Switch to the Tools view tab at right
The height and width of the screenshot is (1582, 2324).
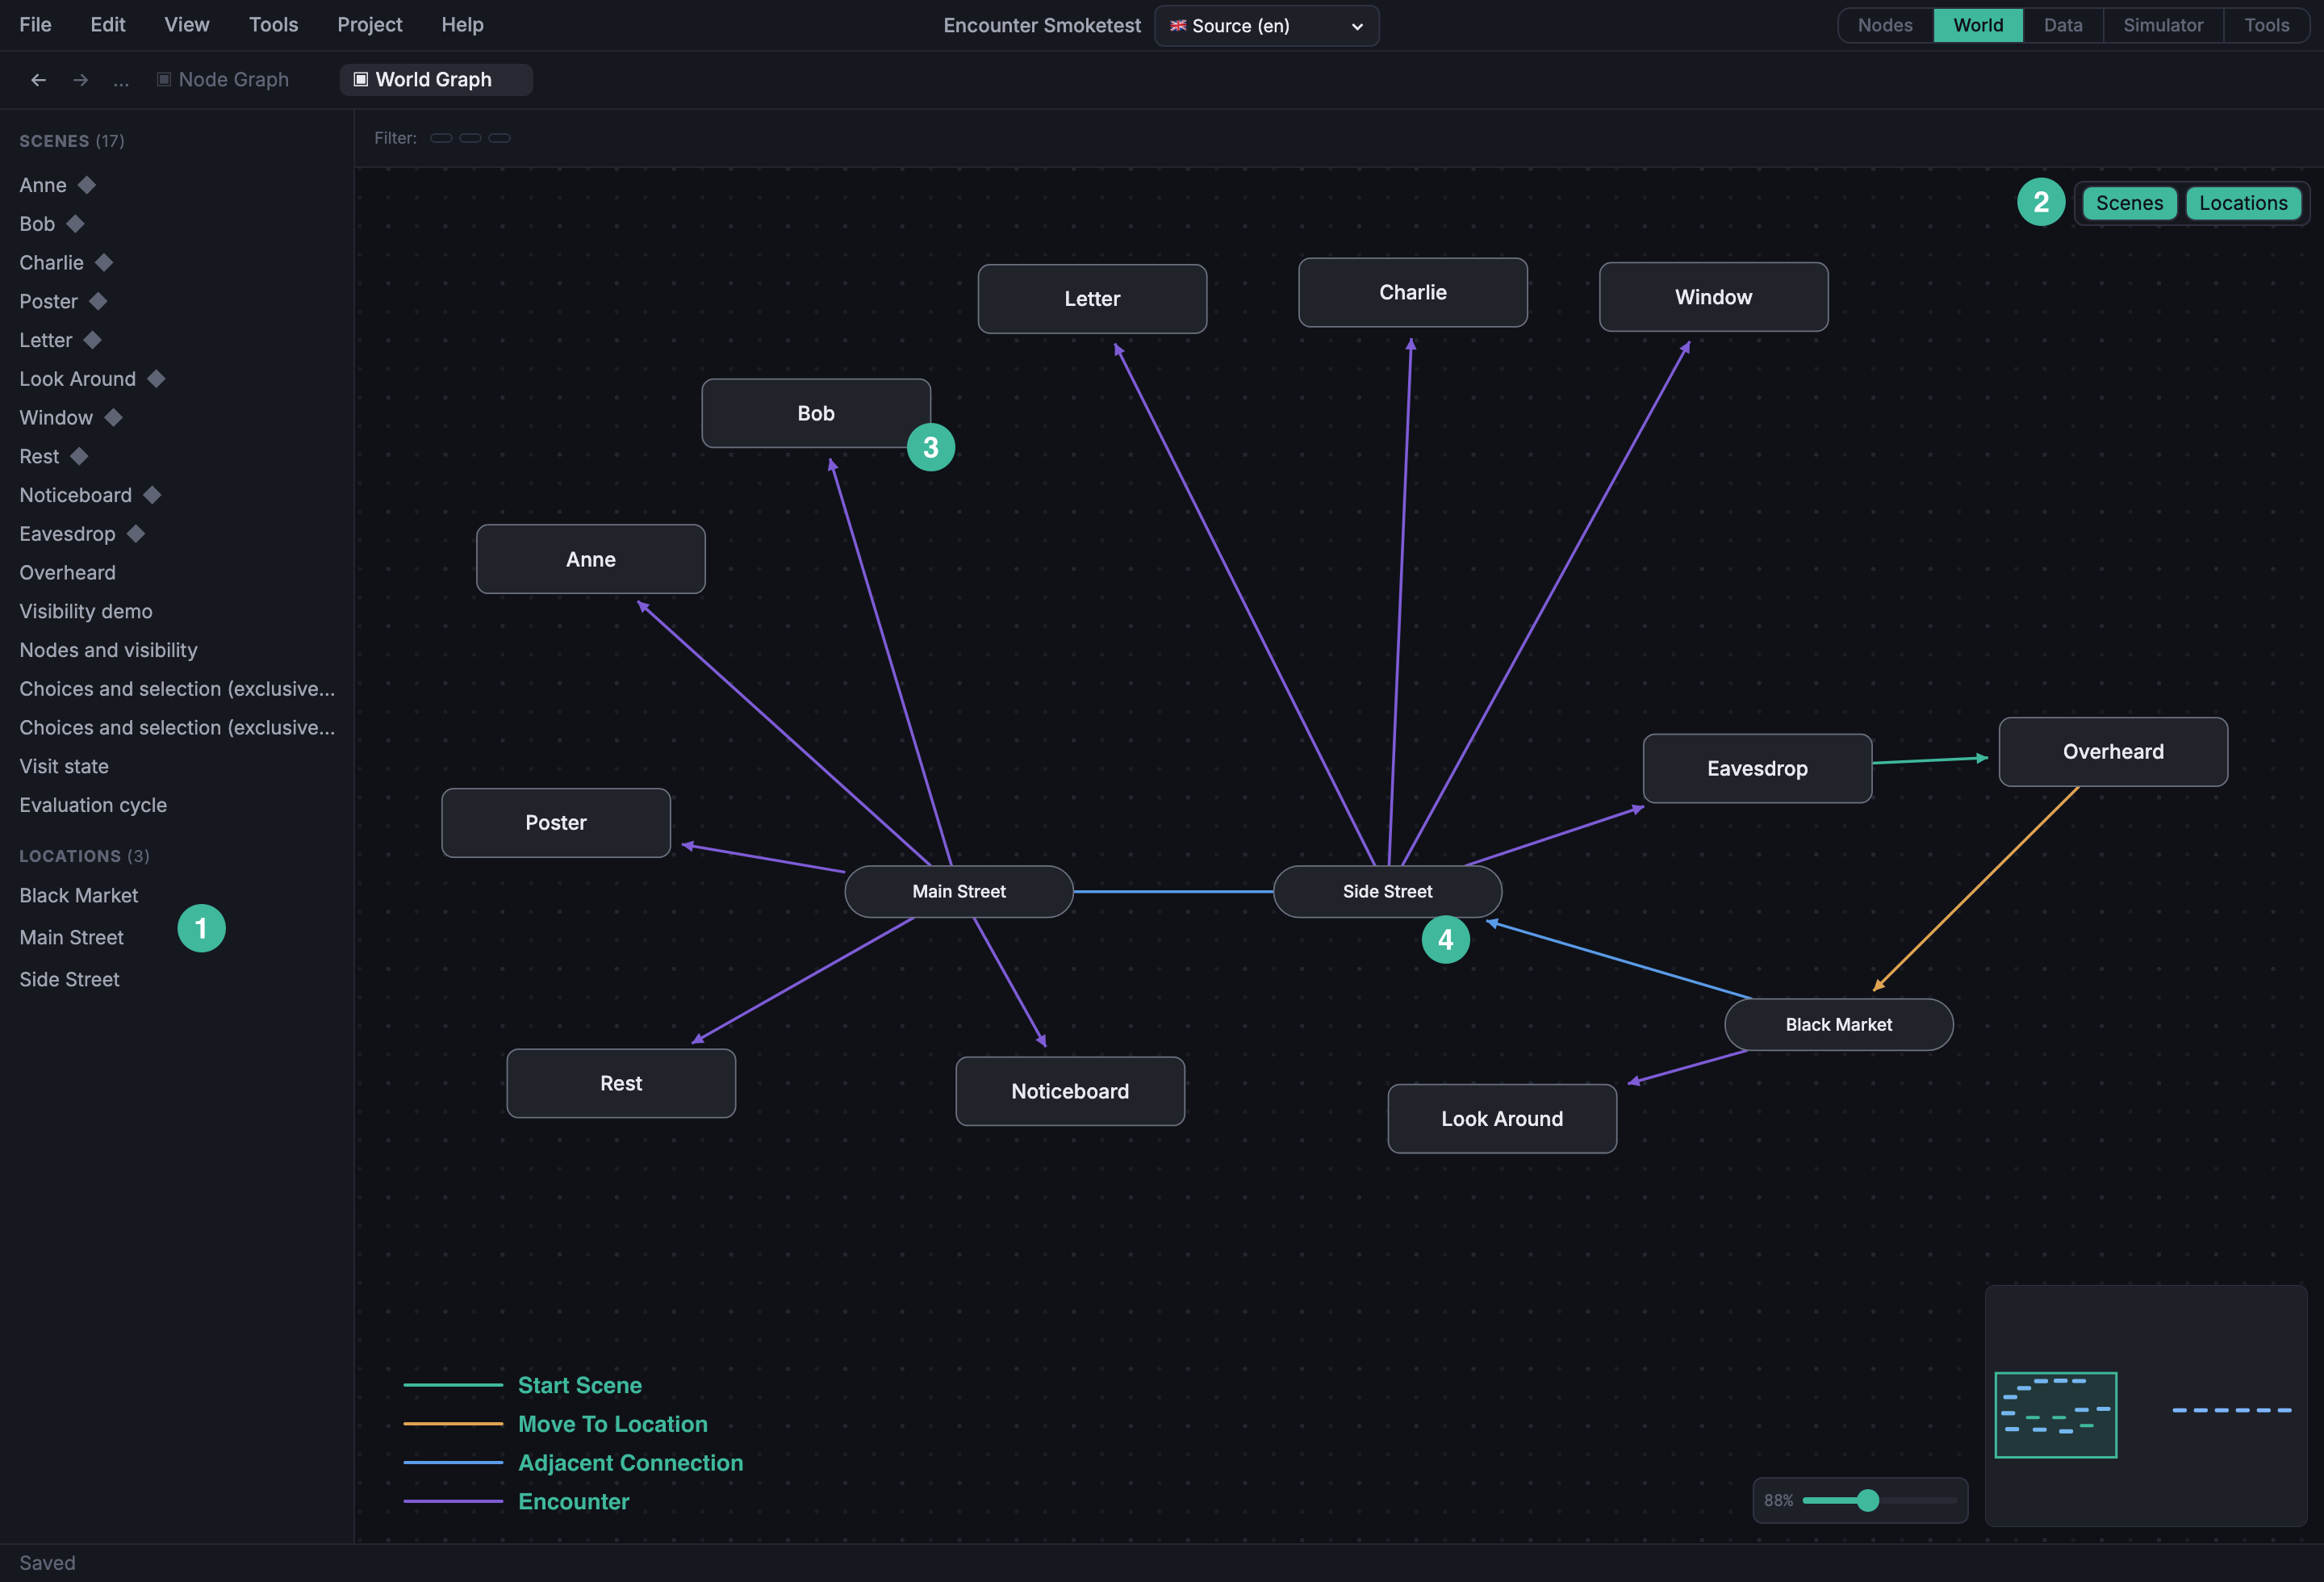[2266, 25]
